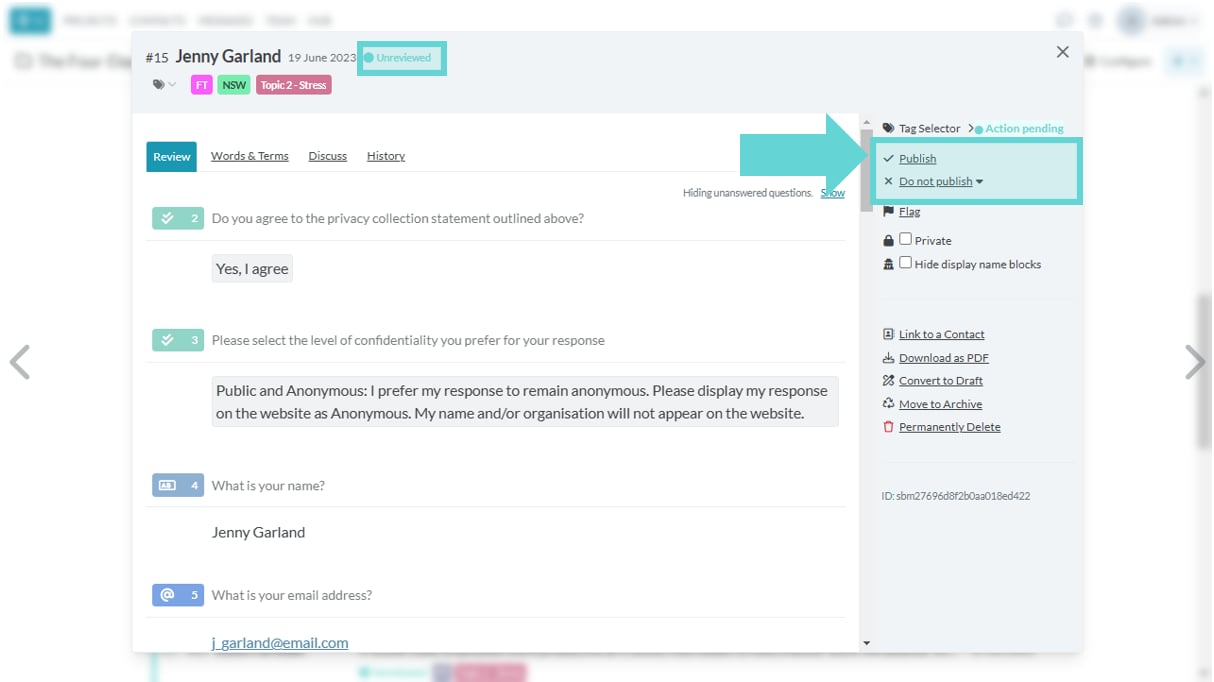Click the Publish checkmark icon

tap(888, 159)
